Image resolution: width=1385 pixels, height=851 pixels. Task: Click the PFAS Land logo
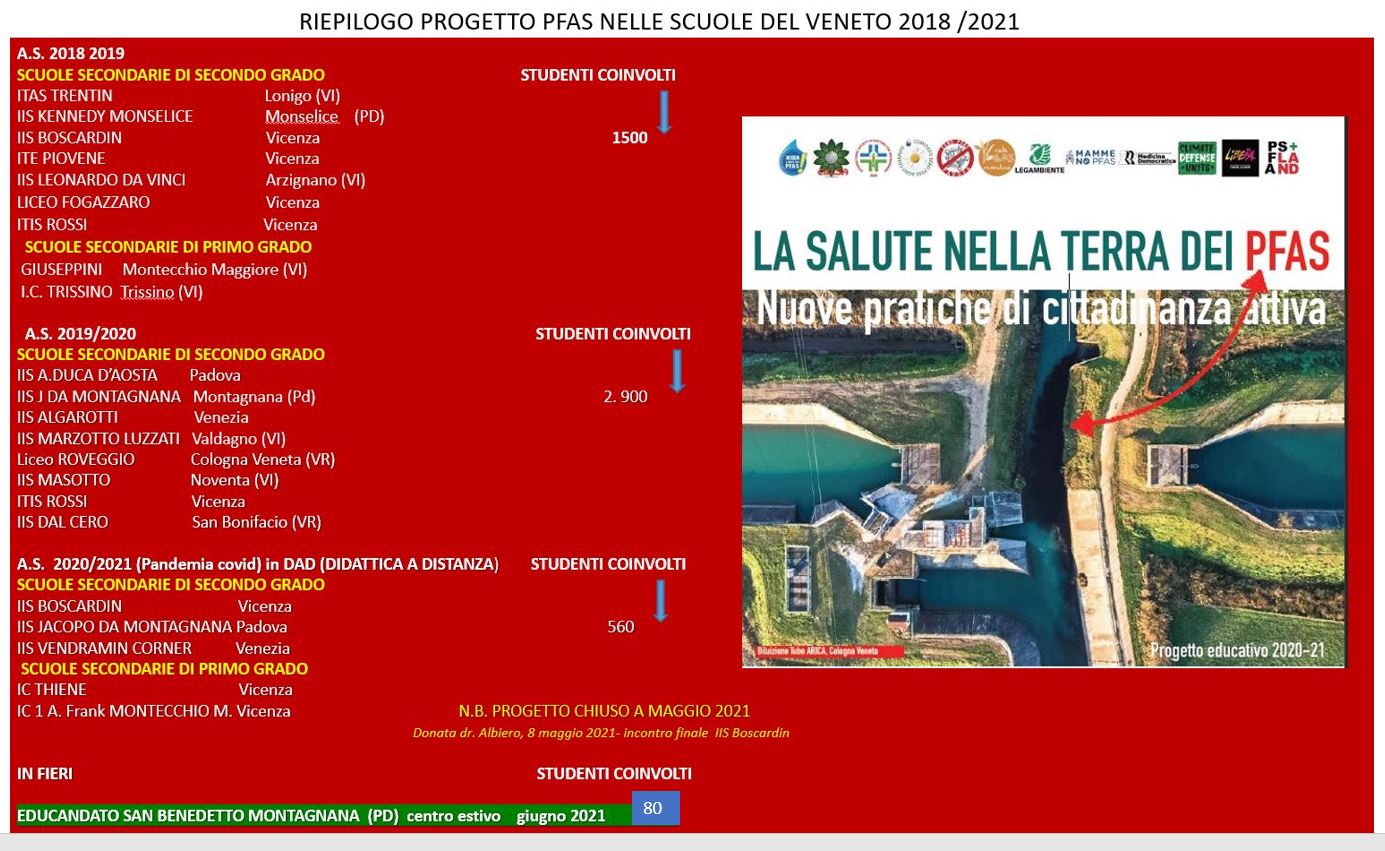(1282, 158)
